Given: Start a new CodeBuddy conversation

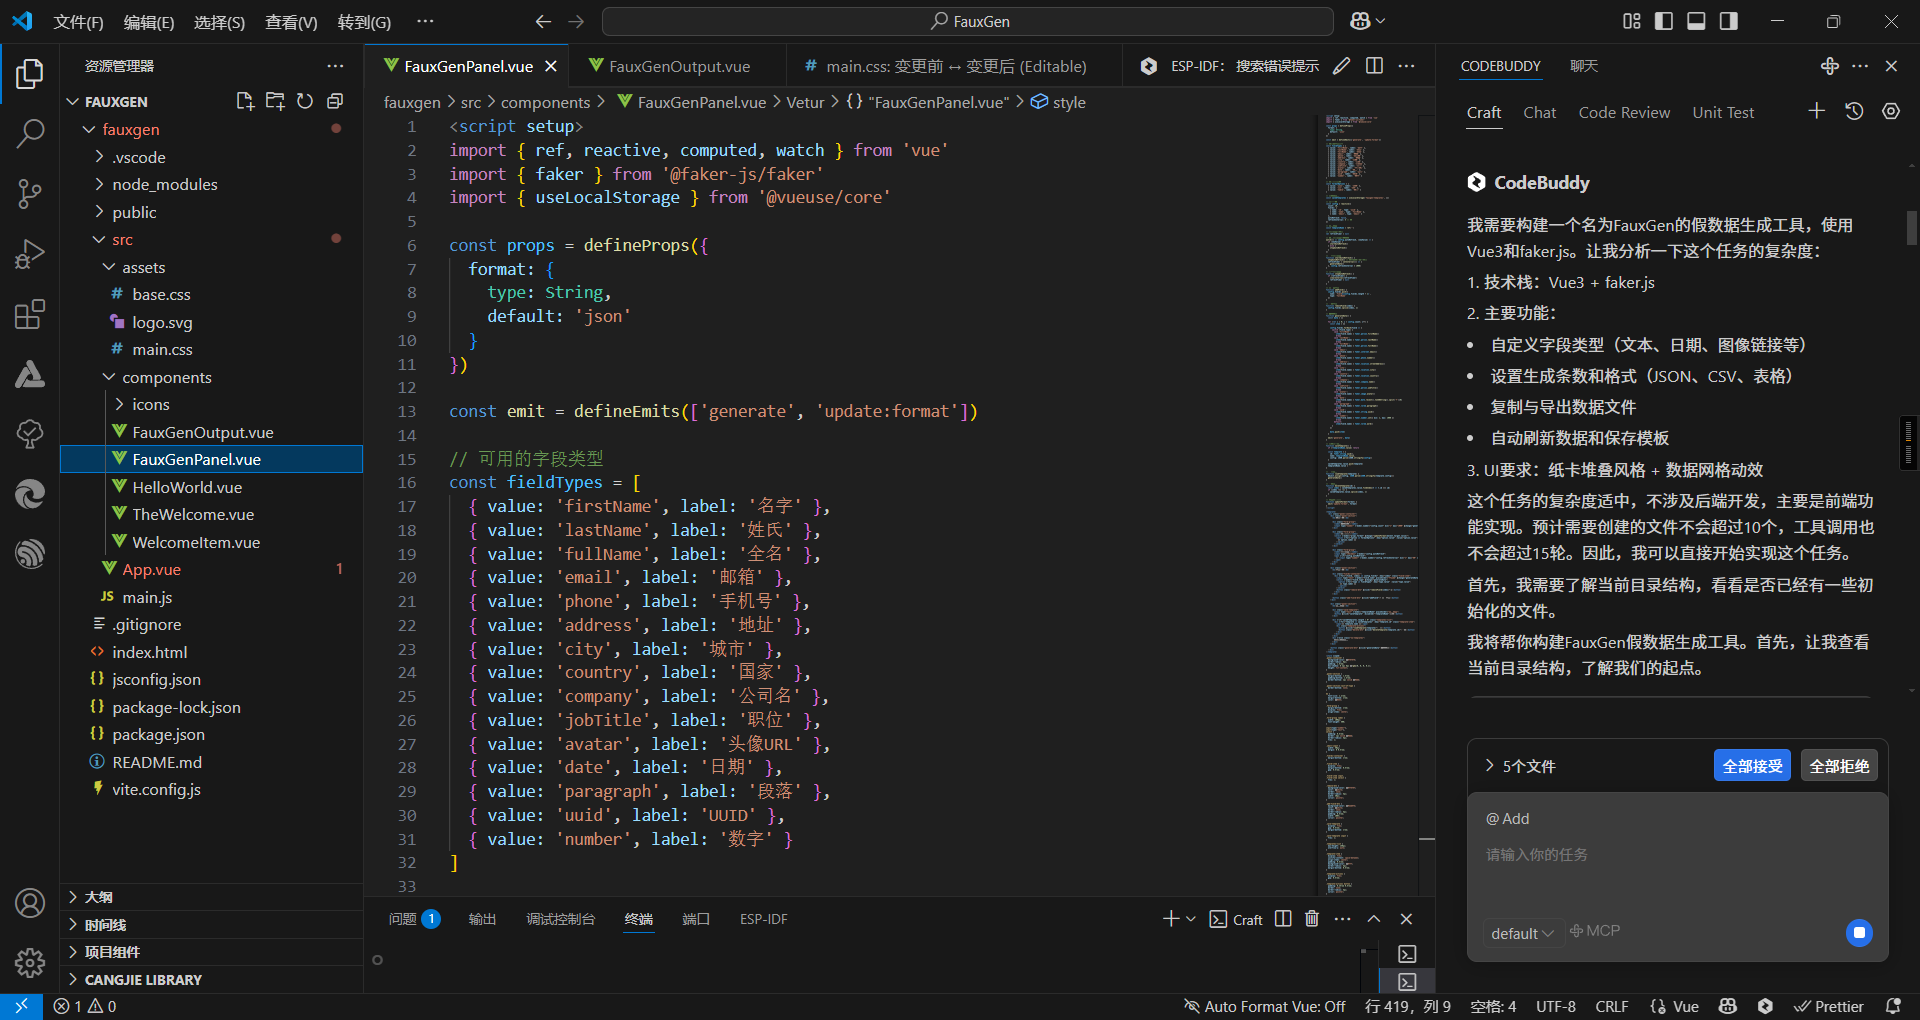Looking at the screenshot, I should point(1817,111).
